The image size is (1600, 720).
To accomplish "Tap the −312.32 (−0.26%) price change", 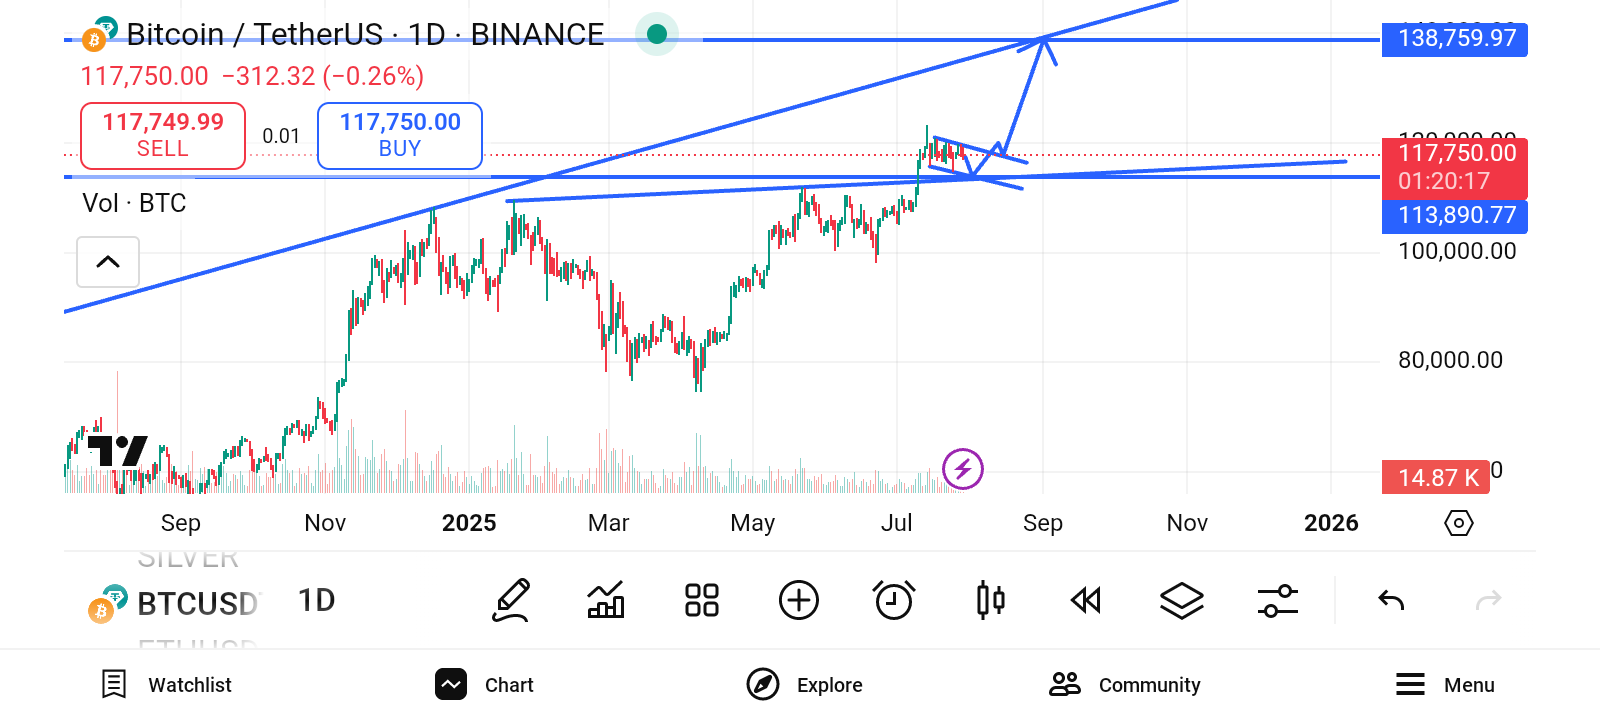I will point(323,76).
